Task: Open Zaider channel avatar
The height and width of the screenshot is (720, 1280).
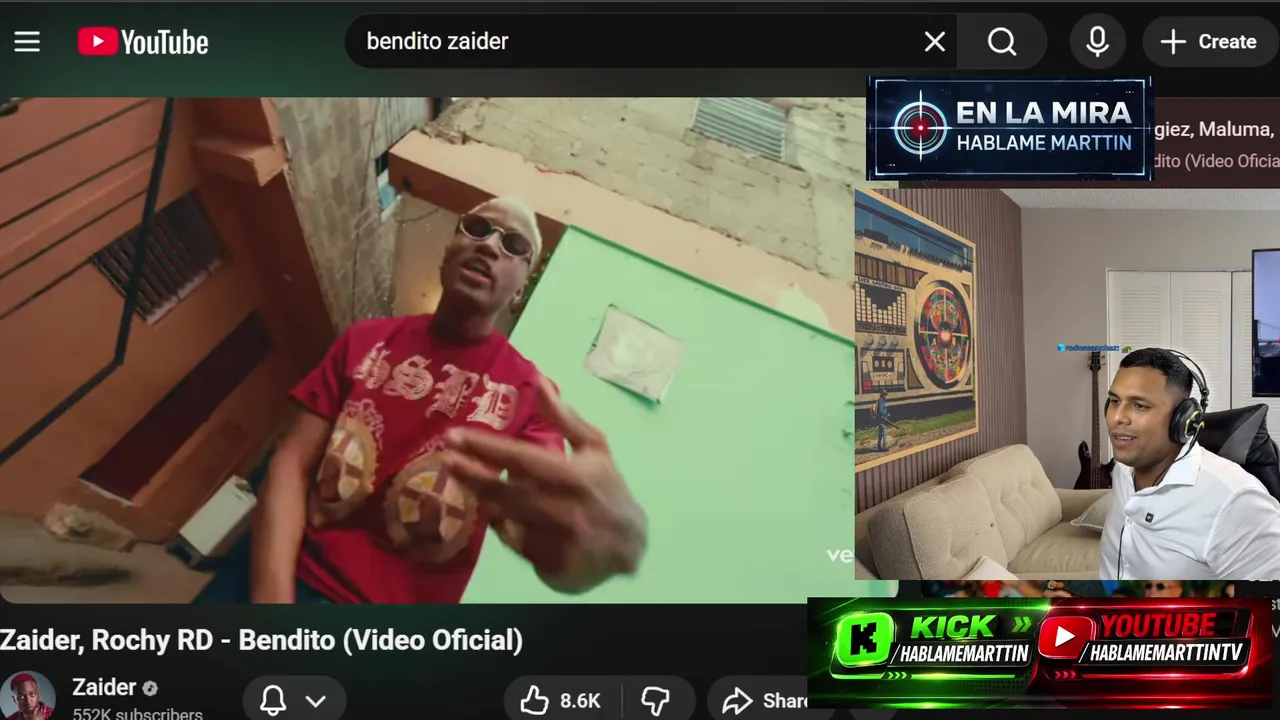Action: click(27, 697)
